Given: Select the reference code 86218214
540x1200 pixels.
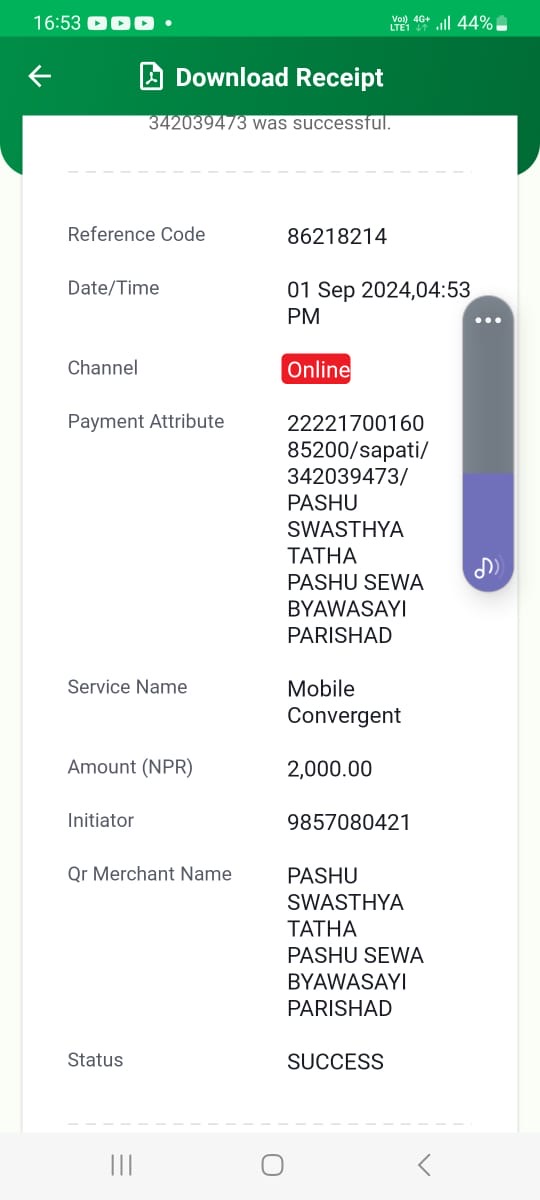Looking at the screenshot, I should [337, 237].
